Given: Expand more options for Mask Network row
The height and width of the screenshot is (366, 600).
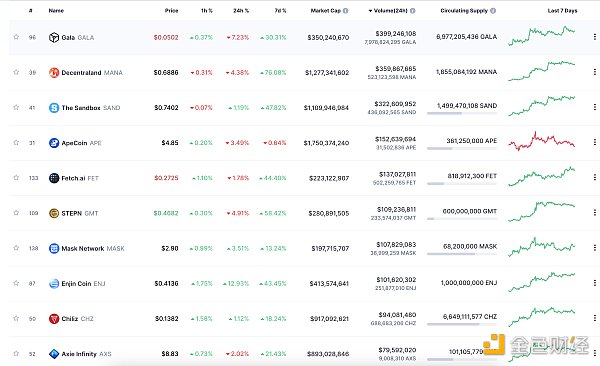Looking at the screenshot, I should [x=595, y=248].
